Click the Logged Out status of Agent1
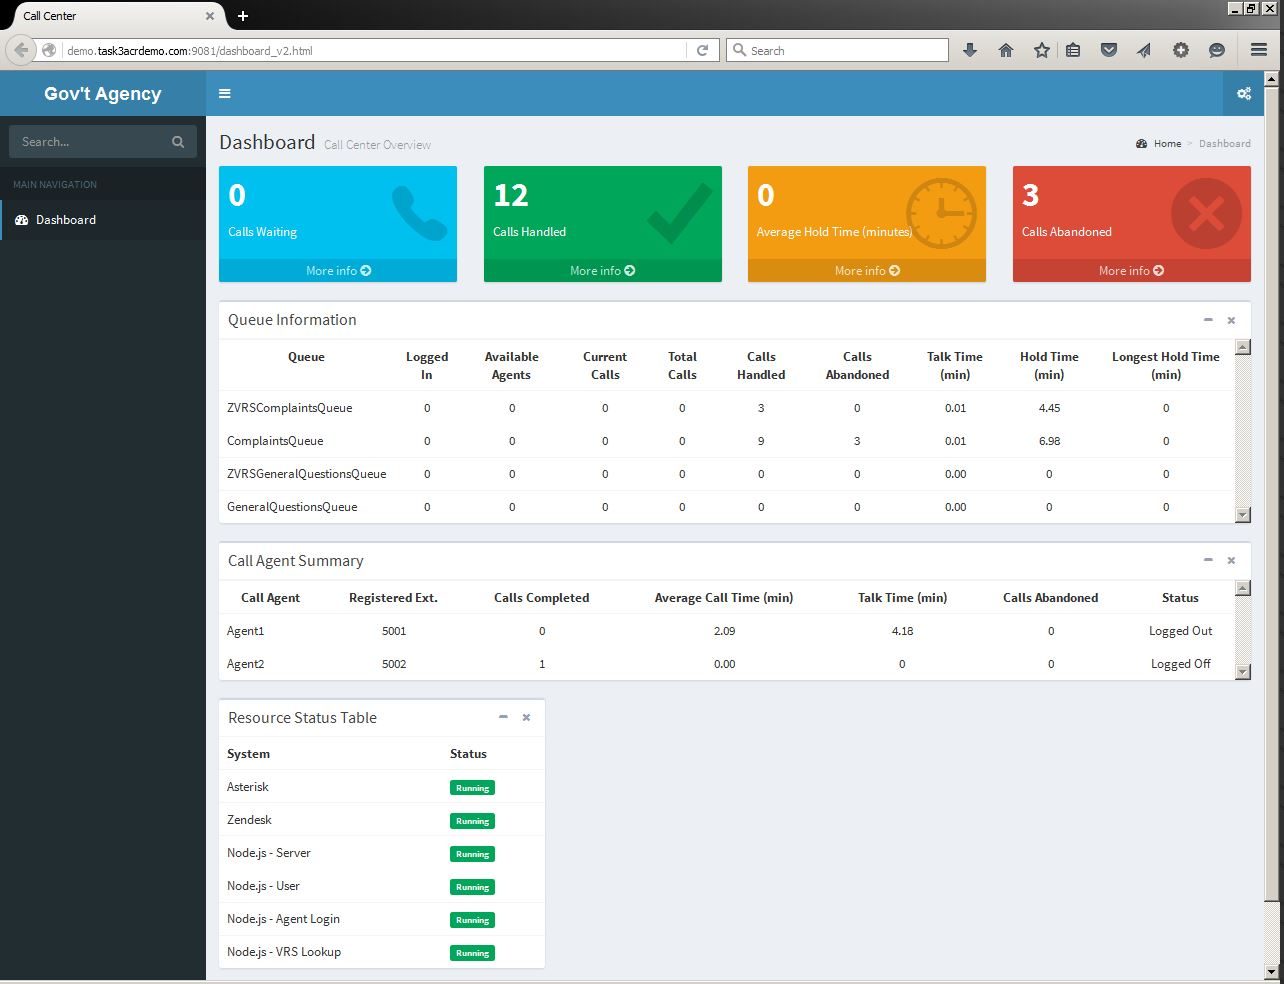The image size is (1284, 984). coord(1180,631)
